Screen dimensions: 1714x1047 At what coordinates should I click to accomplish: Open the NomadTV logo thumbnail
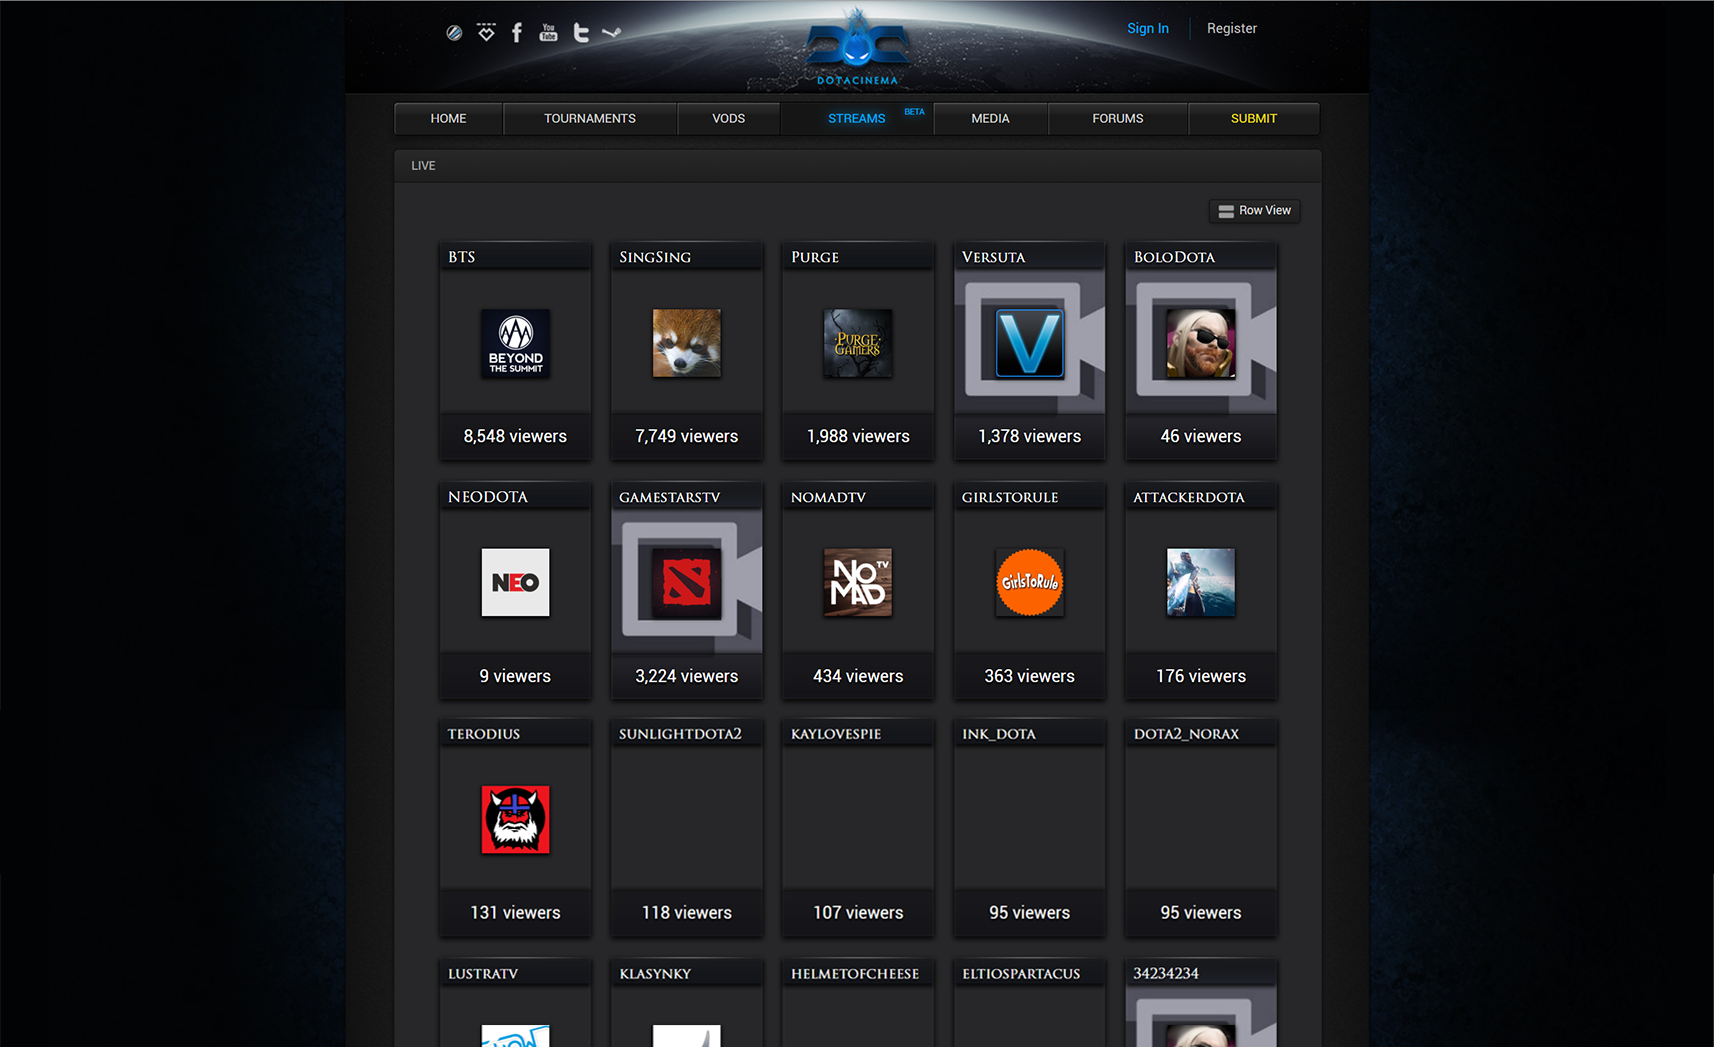857,582
